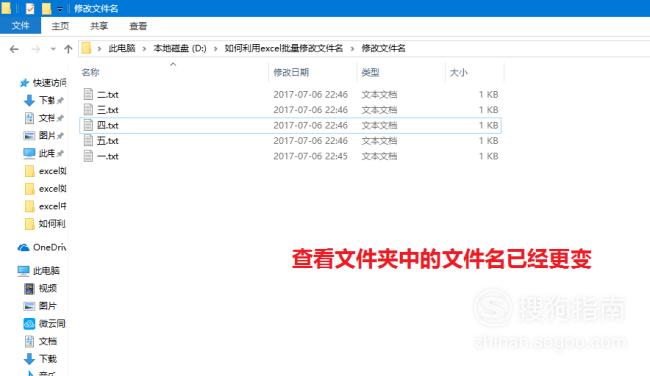650x376 pixels.
Task: Open 快速访问 in the navigation pane
Action: point(49,83)
